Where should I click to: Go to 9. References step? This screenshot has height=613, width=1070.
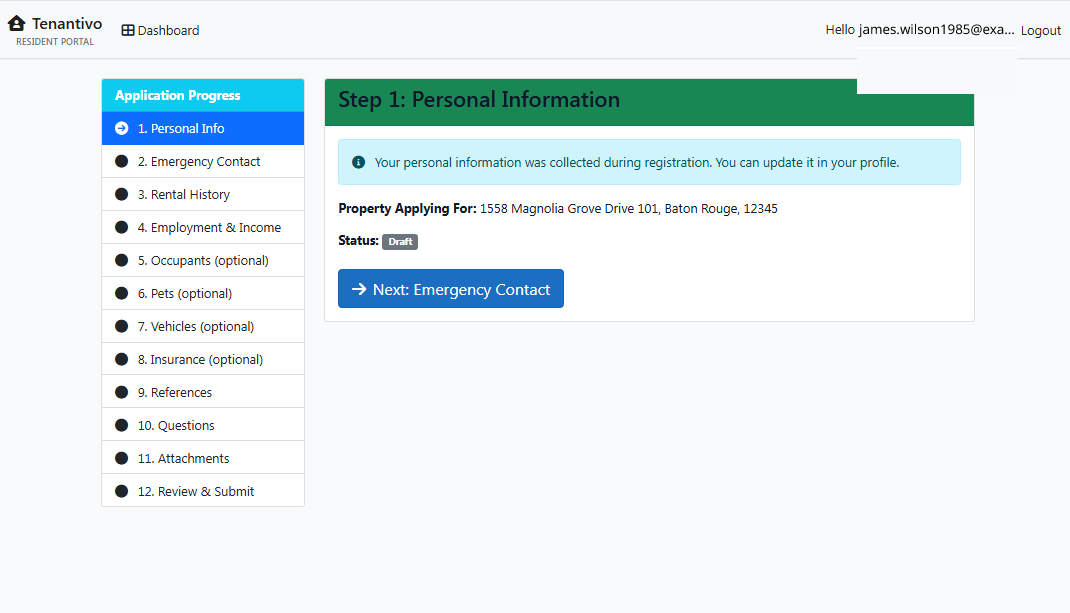[x=203, y=392]
